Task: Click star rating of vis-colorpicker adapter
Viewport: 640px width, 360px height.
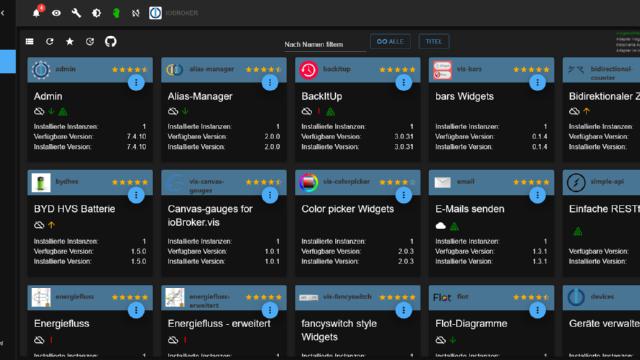Action: click(x=398, y=182)
